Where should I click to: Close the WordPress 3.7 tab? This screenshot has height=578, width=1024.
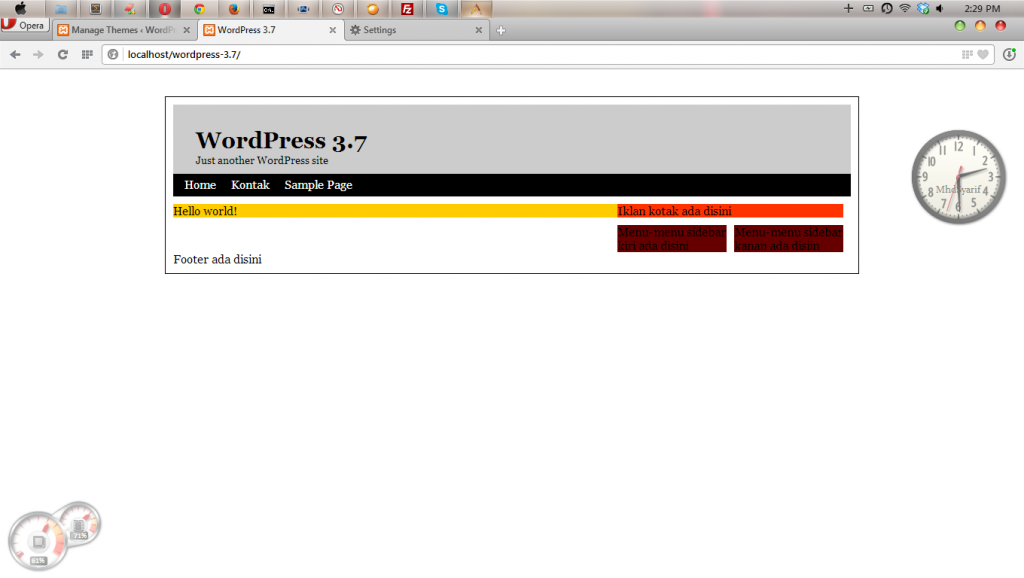(332, 30)
